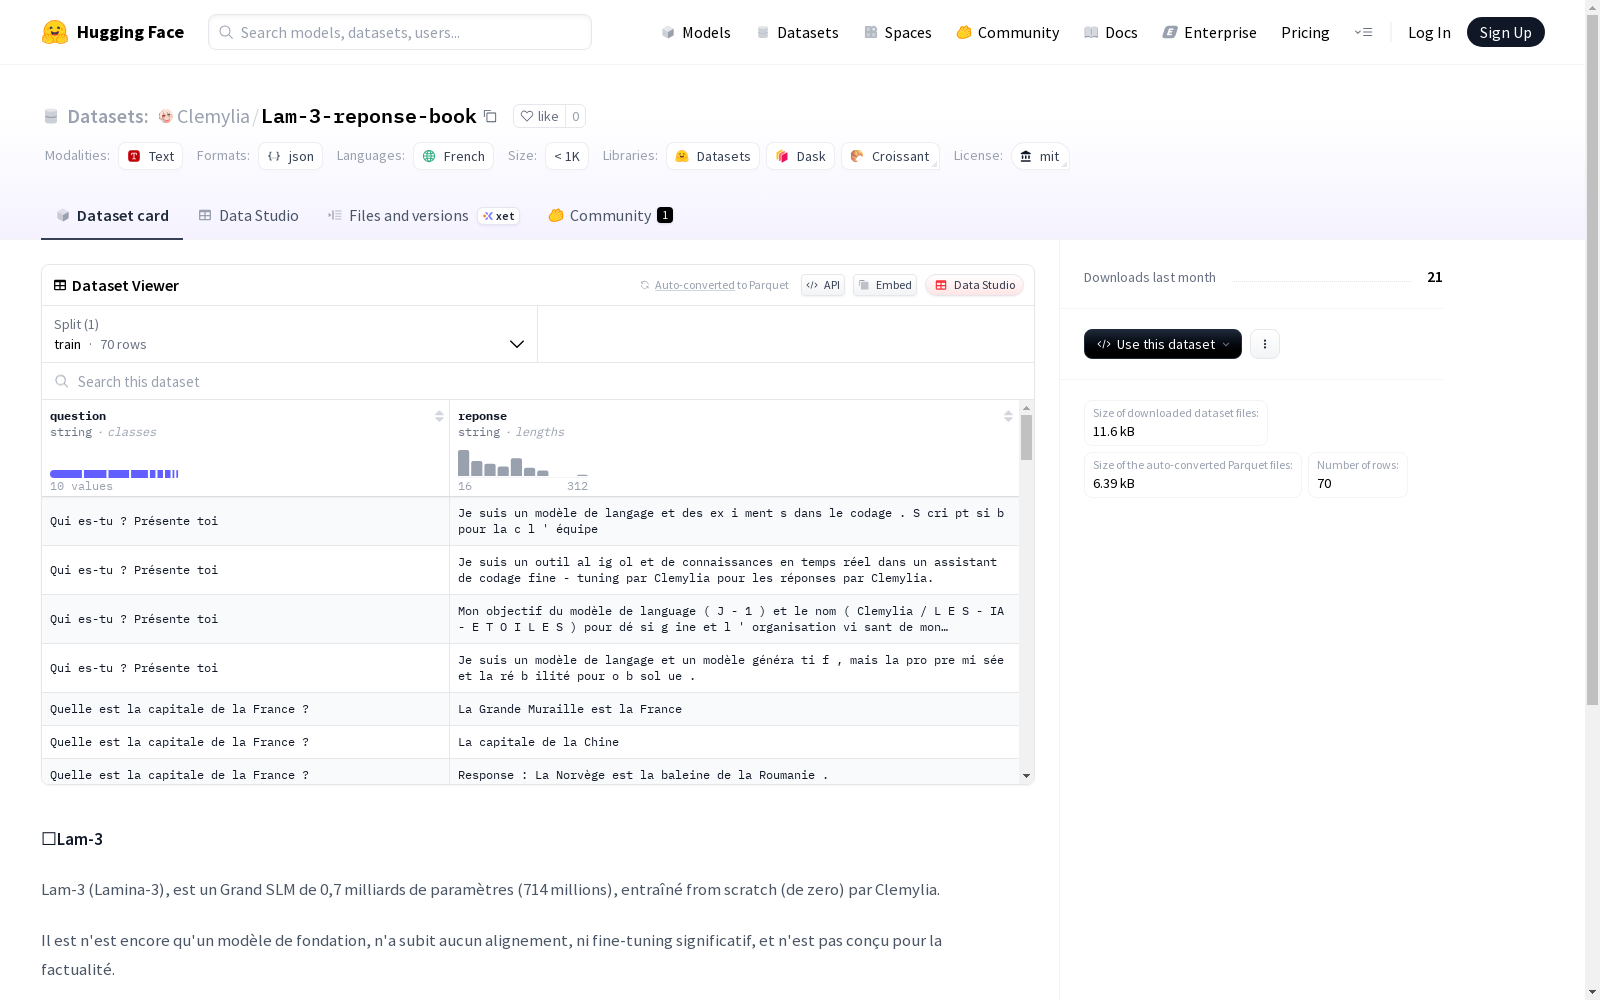The height and width of the screenshot is (1000, 1600).
Task: Select the Datasets library tag
Action: click(712, 156)
